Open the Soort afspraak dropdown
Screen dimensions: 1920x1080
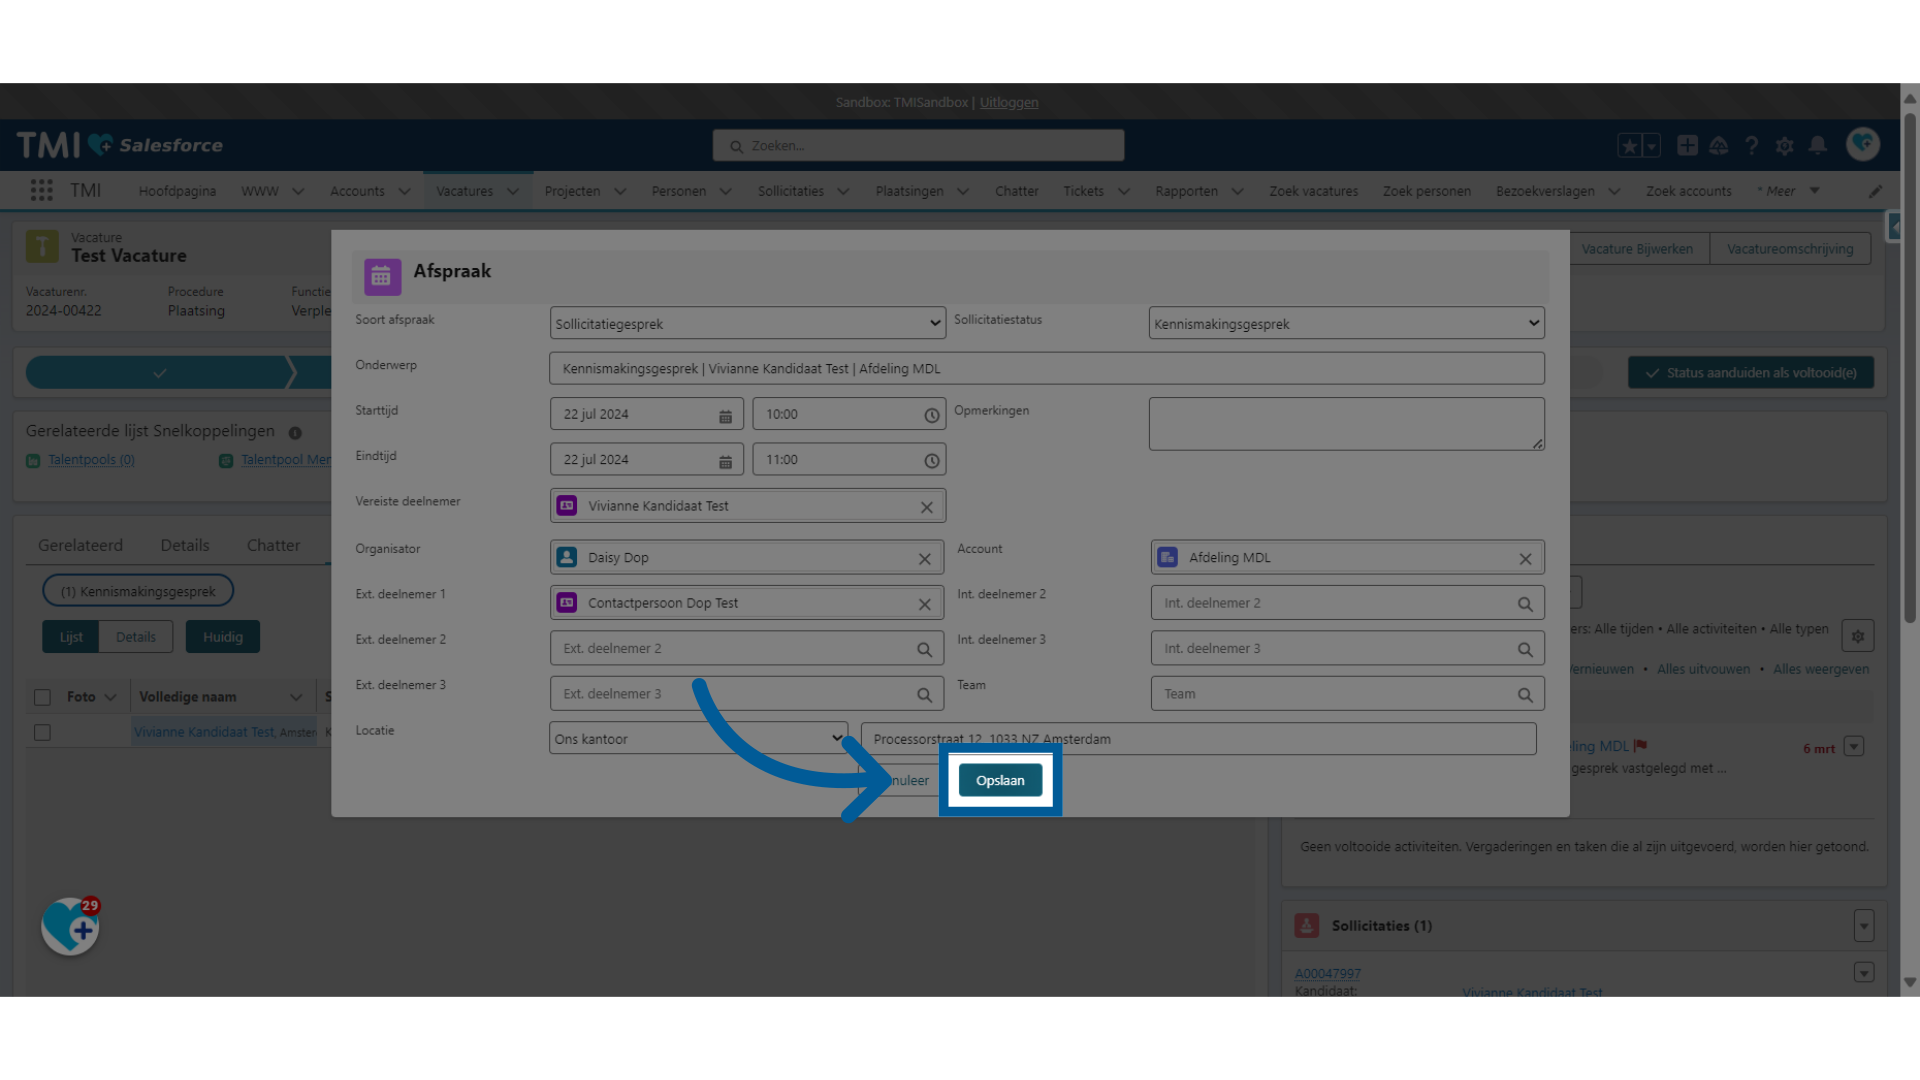pyautogui.click(x=747, y=324)
